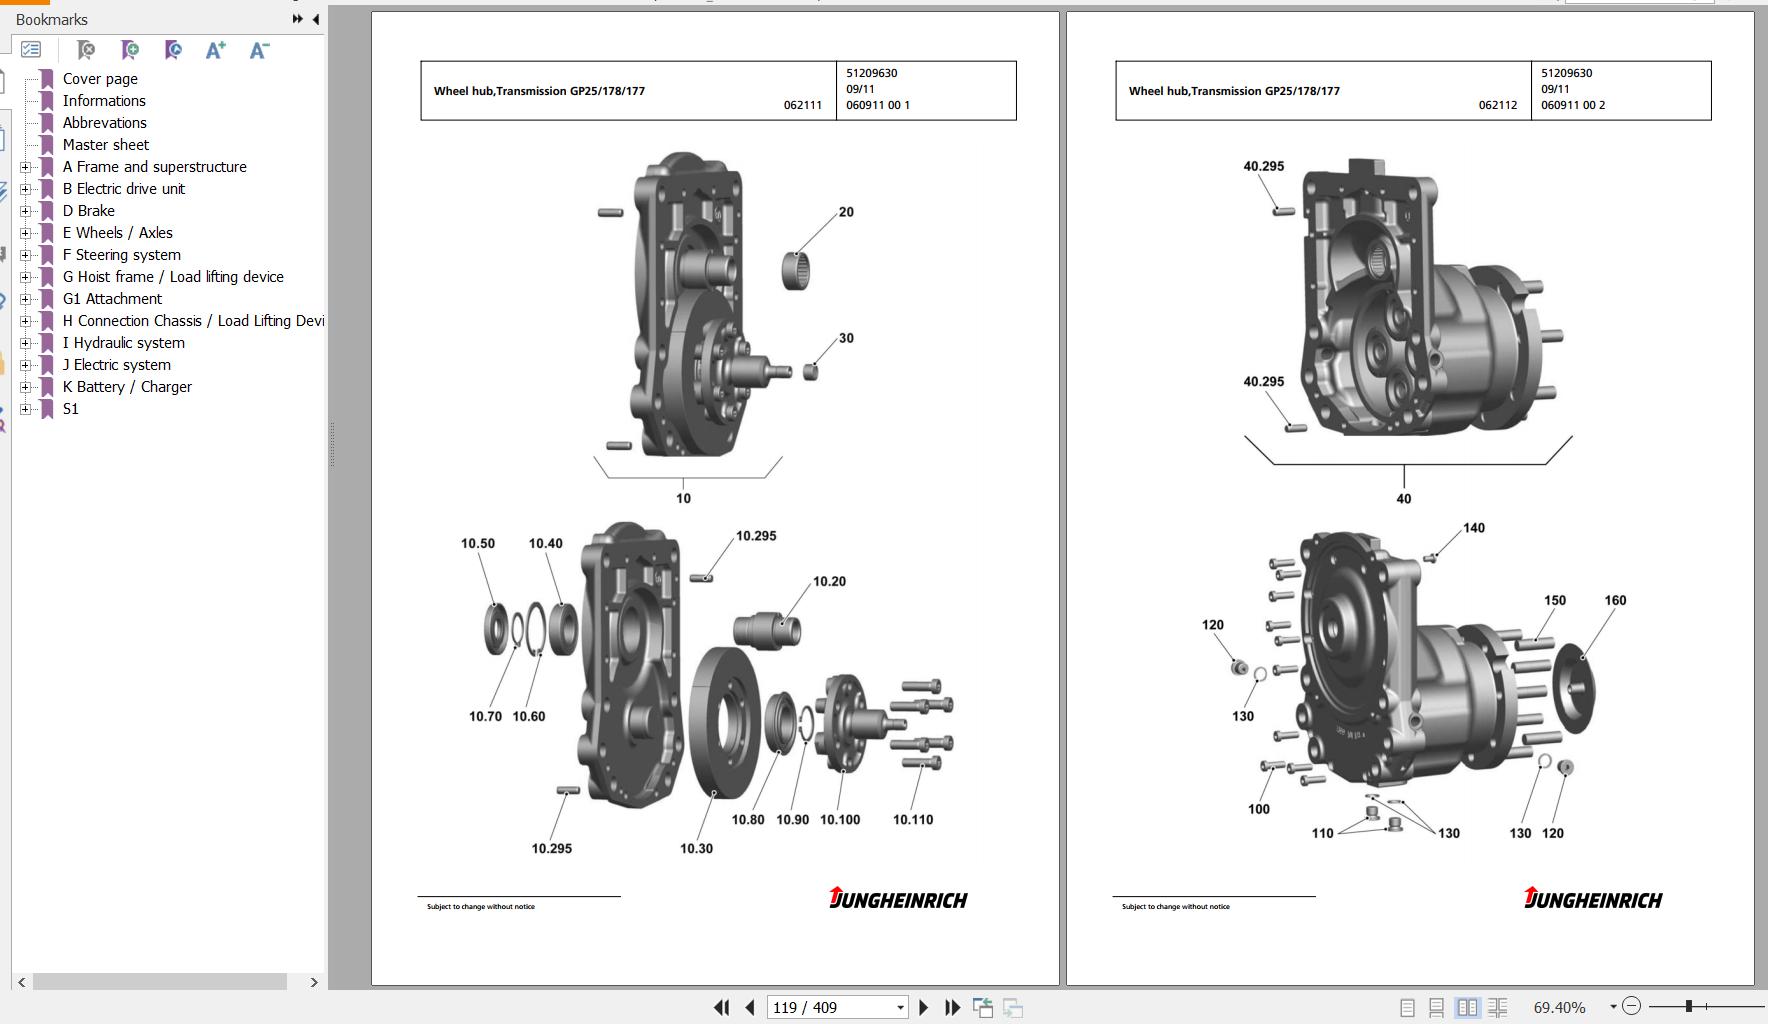Screen dimensions: 1768x1024
Task: Click the Cover page bookmark icon
Action: coord(47,79)
